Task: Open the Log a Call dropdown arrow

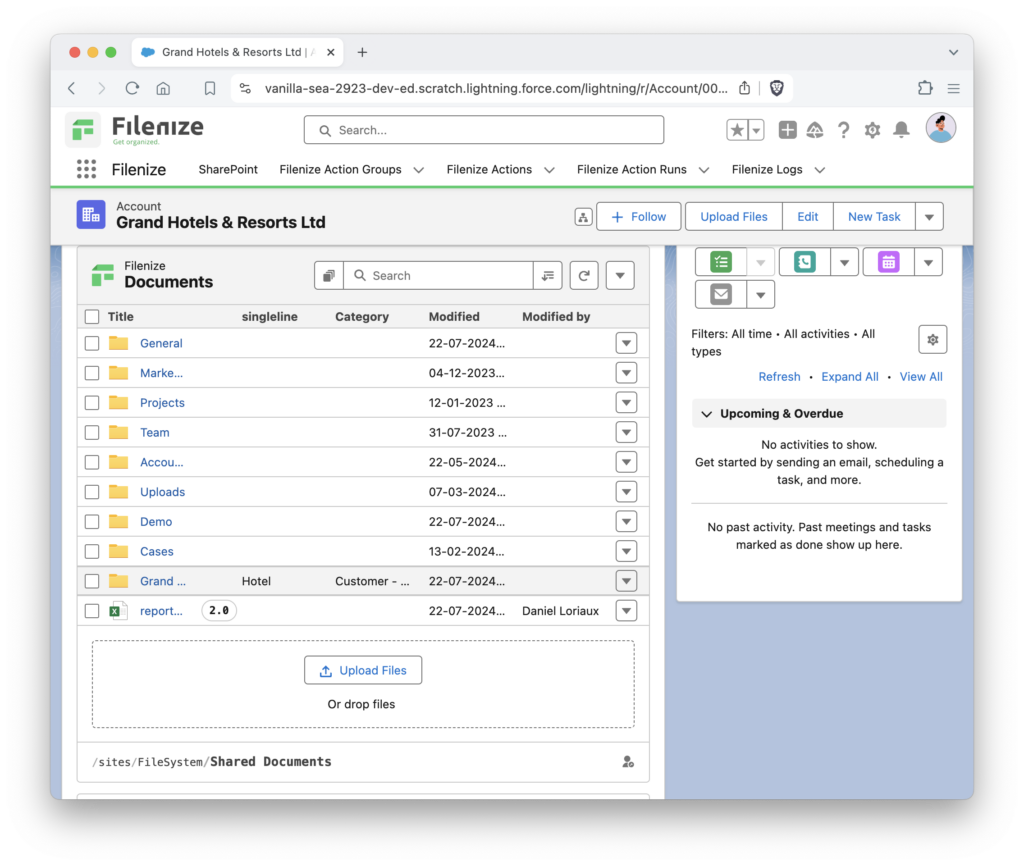Action: click(x=844, y=263)
